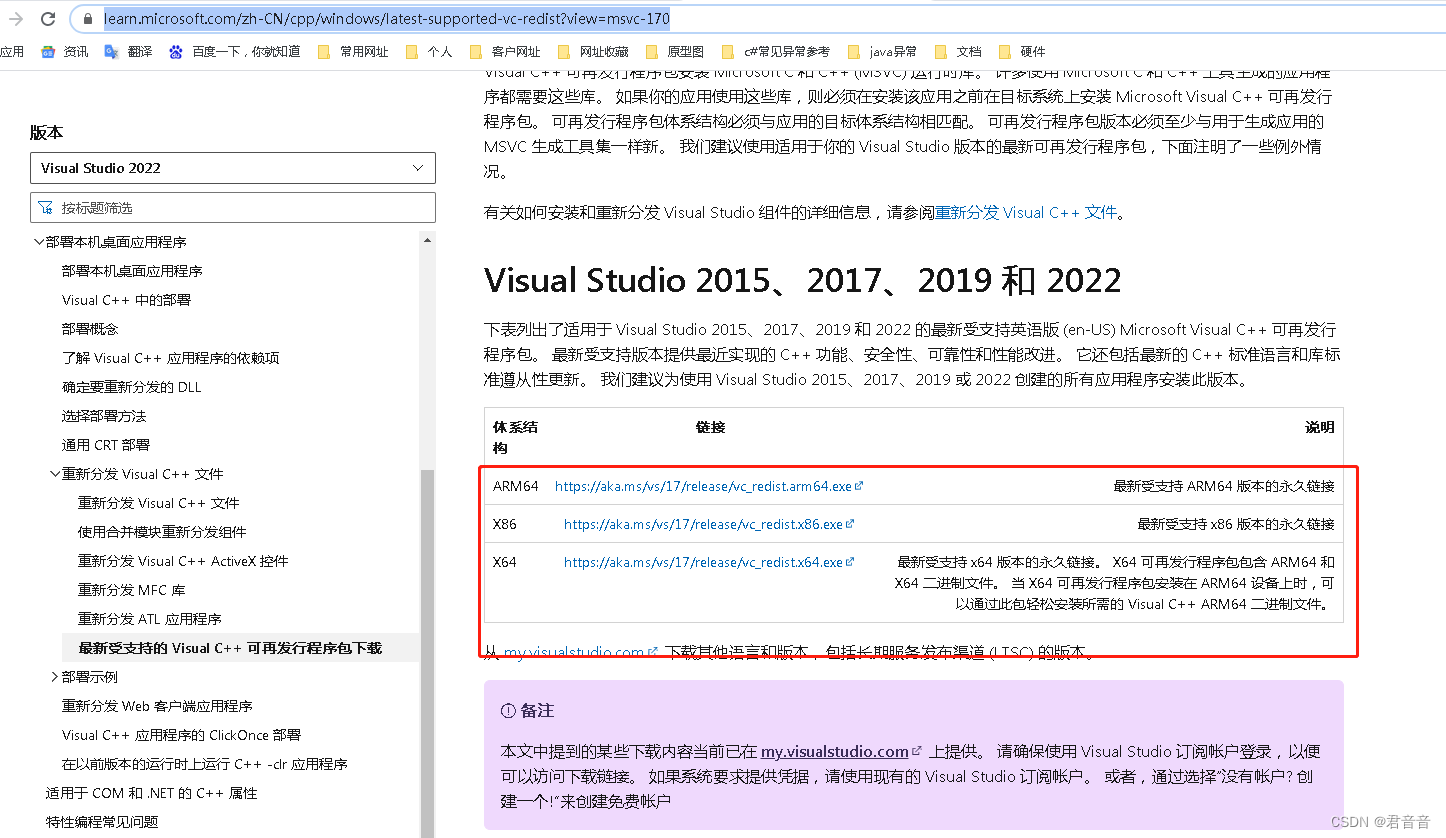This screenshot has width=1446, height=838.
Task: Open 在以前版本的运行时上运行 C++ -clr 应用程序
Action: pos(205,764)
